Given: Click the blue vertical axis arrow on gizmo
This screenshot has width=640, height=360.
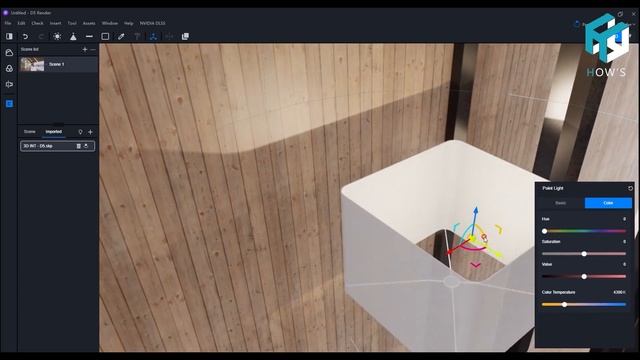Looking at the screenshot, I should tap(476, 211).
